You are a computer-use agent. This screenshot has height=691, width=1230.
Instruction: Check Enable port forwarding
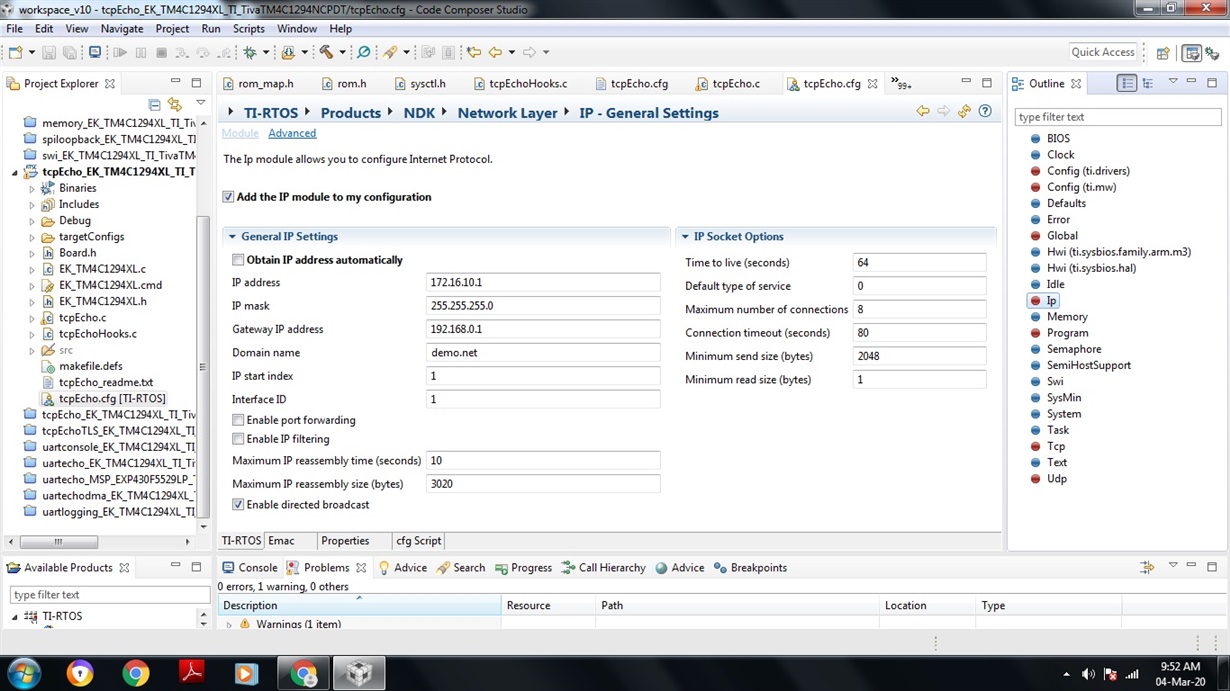pyautogui.click(x=238, y=420)
